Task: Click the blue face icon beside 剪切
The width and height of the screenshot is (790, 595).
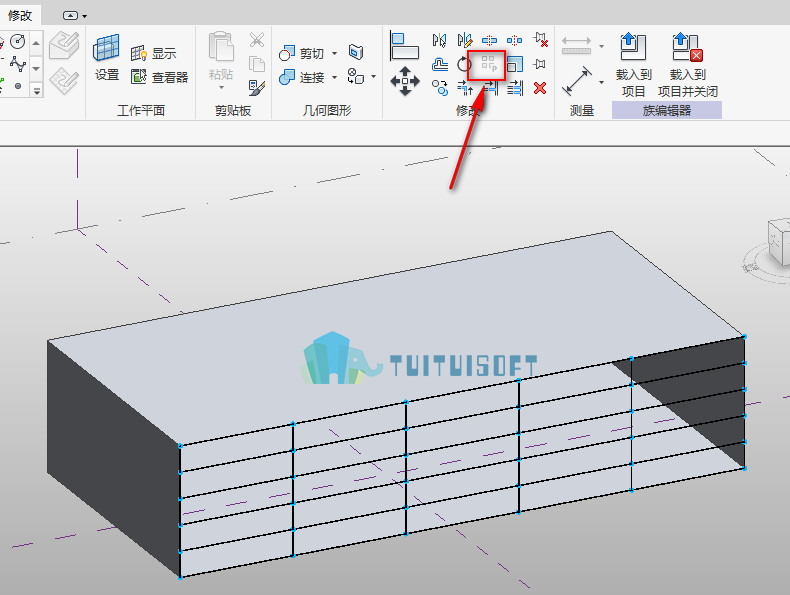Action: tap(356, 52)
